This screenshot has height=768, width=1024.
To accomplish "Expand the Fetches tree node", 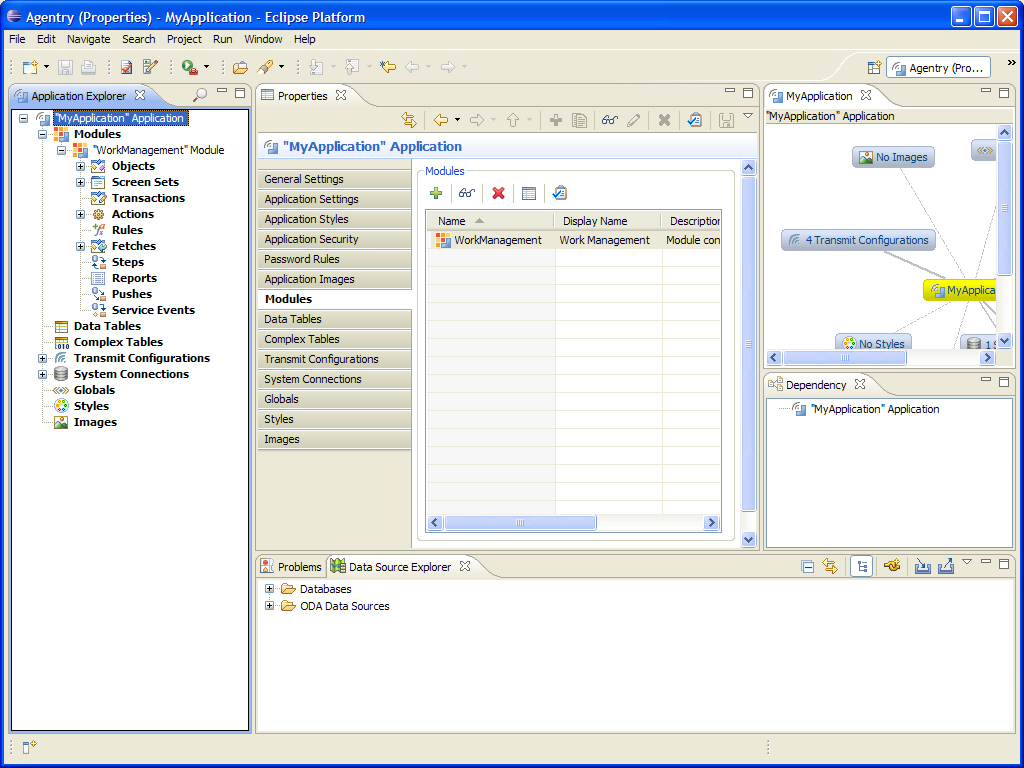I will pos(80,246).
